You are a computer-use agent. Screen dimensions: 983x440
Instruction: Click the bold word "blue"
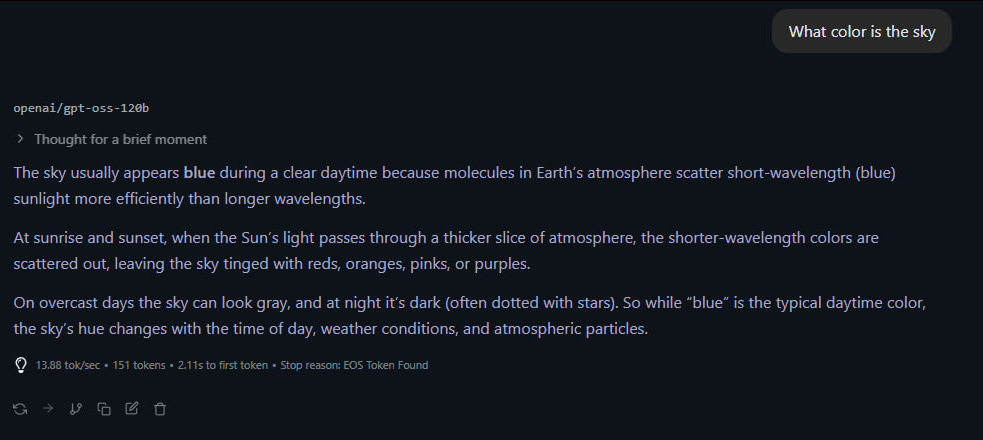click(x=200, y=172)
